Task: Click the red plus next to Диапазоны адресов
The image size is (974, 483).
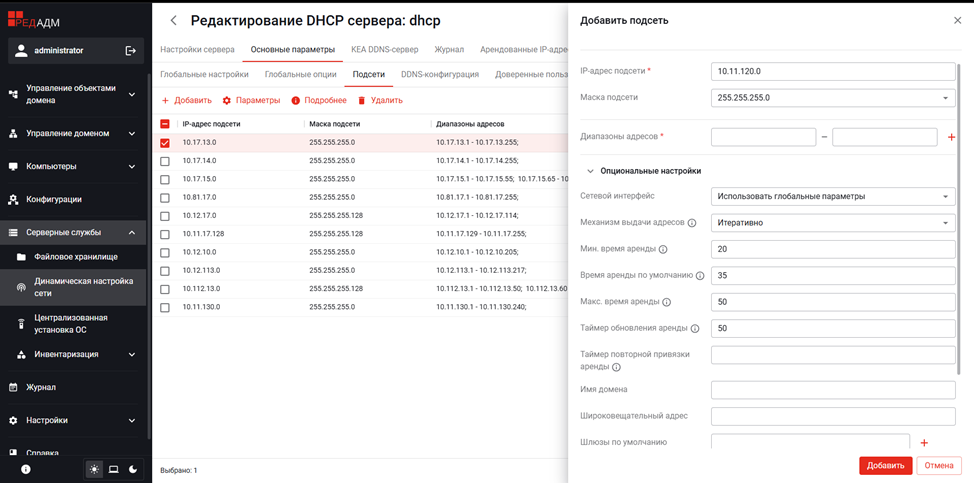Action: [x=950, y=137]
